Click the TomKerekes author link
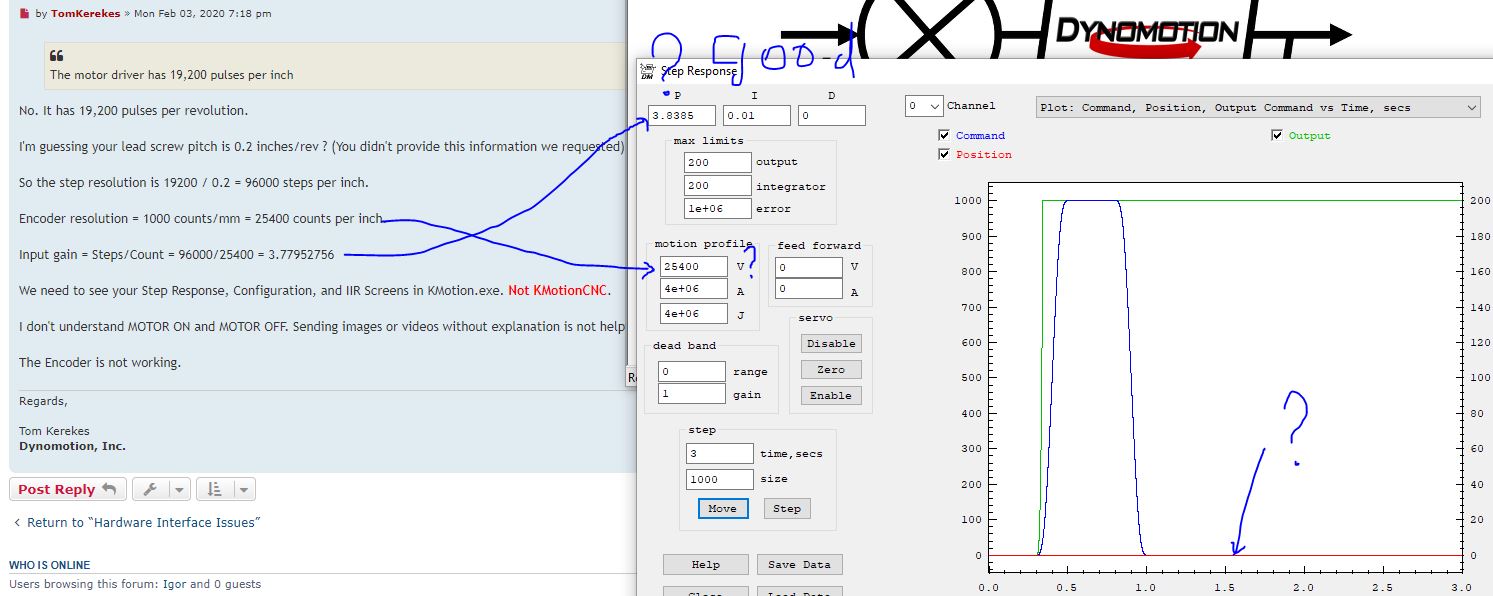The width and height of the screenshot is (1493, 596). coord(85,14)
